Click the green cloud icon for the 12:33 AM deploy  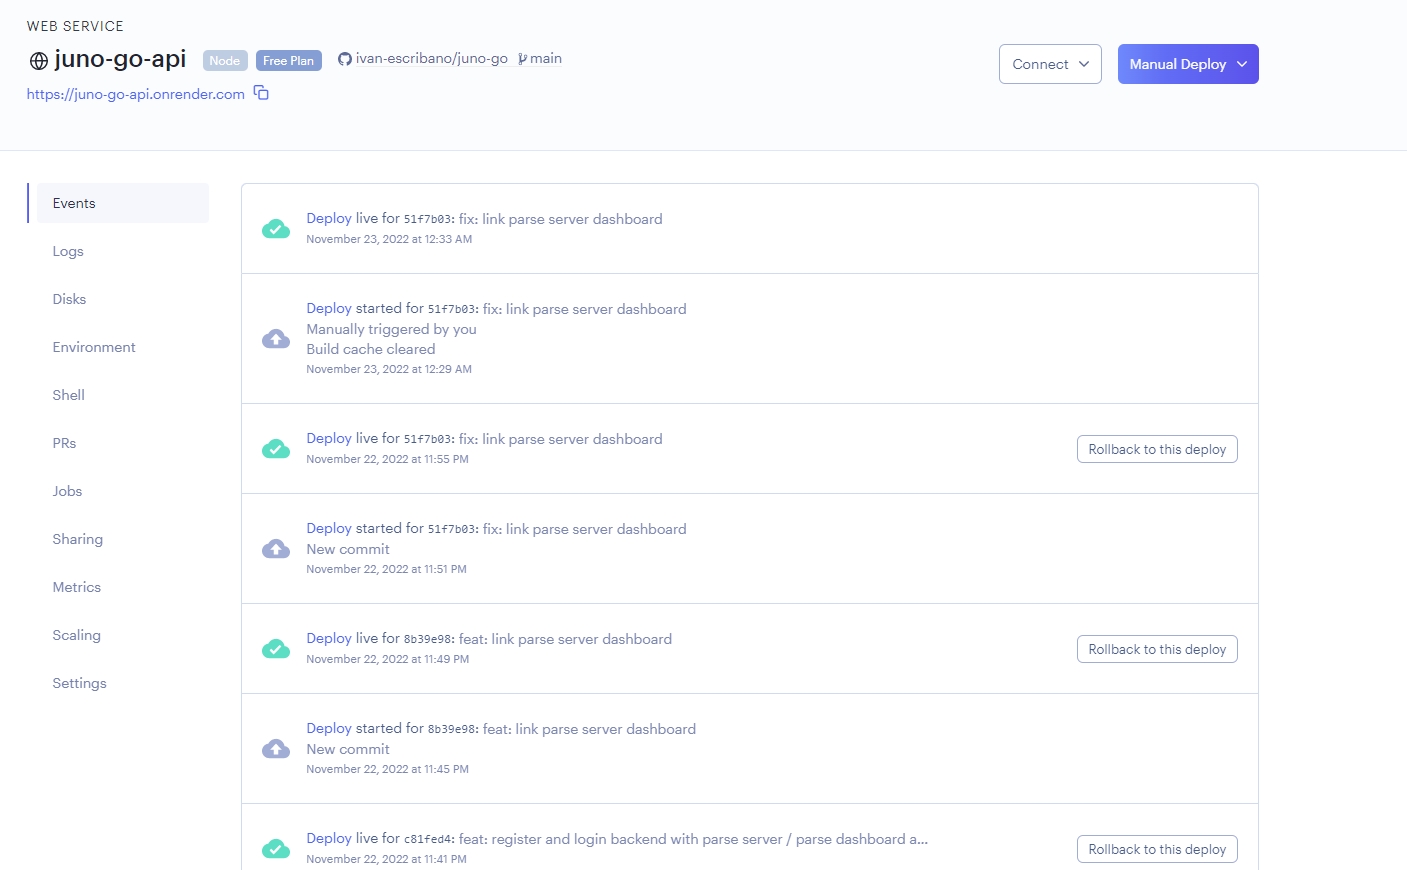(x=276, y=229)
